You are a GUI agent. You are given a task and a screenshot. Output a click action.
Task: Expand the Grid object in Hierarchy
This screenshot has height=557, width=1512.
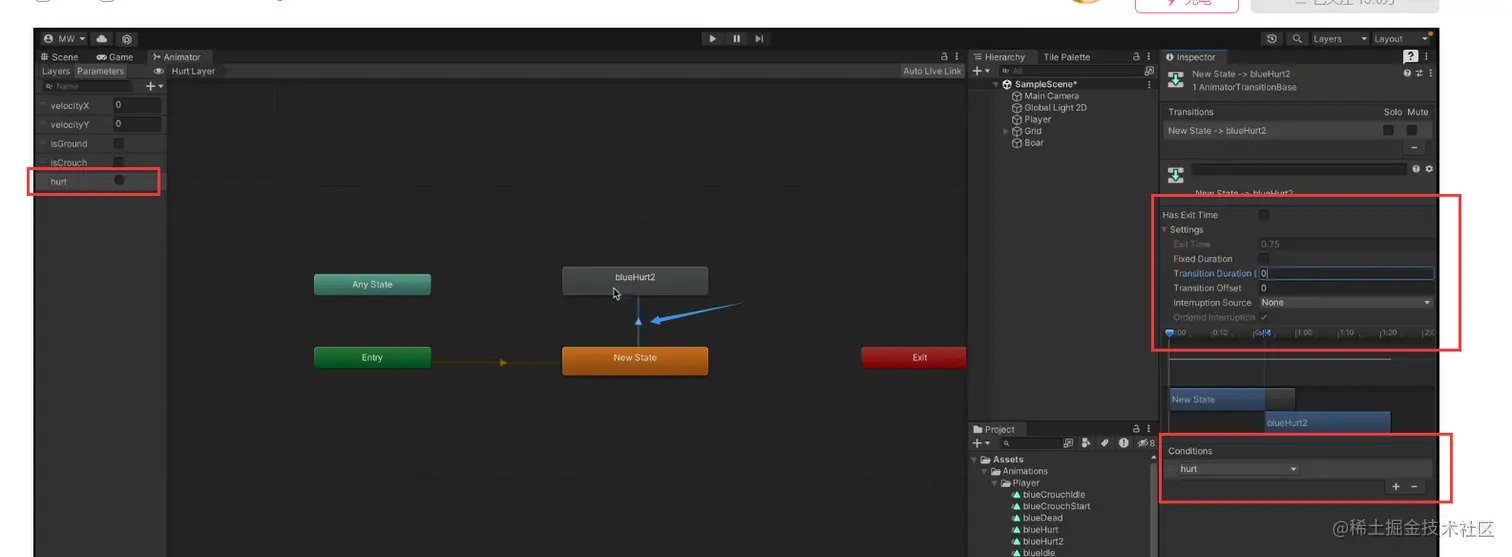1006,131
